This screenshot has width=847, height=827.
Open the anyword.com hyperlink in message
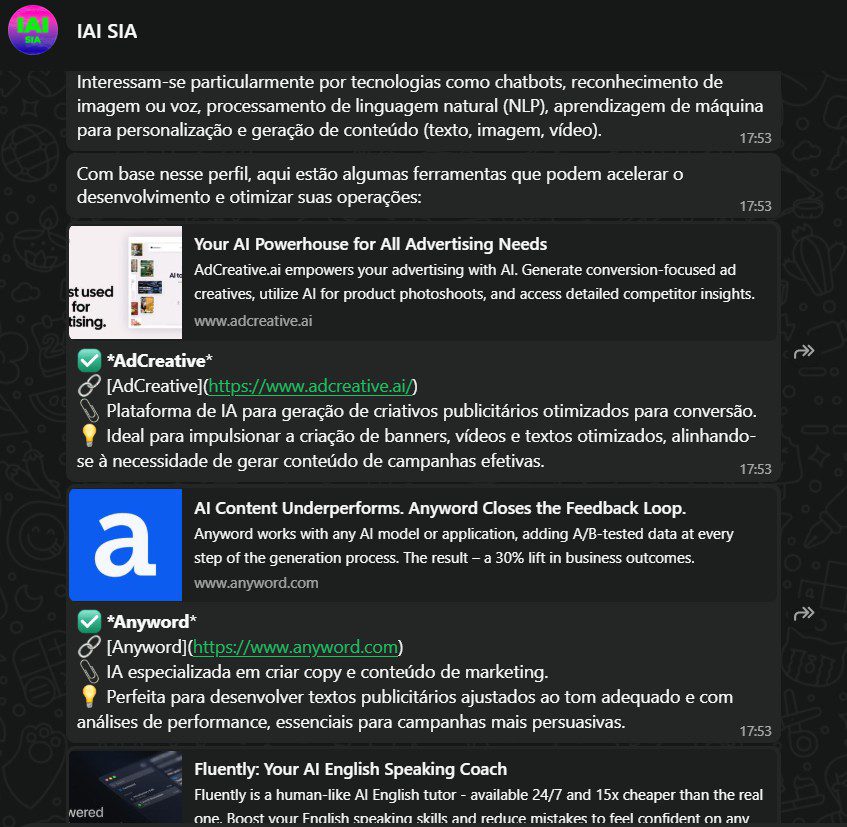coord(295,647)
